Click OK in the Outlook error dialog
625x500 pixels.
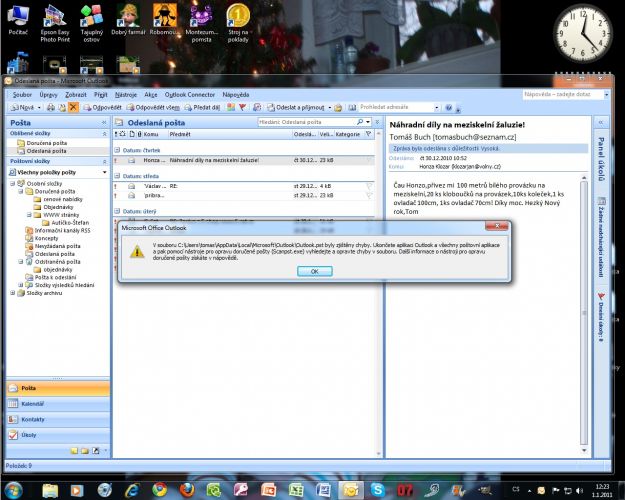(x=314, y=271)
